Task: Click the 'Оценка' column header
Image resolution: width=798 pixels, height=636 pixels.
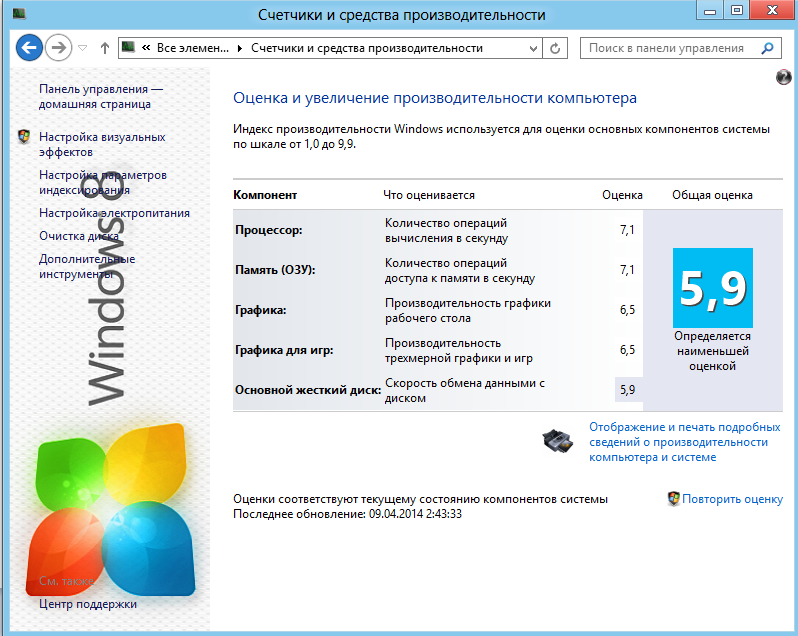Action: coord(622,195)
